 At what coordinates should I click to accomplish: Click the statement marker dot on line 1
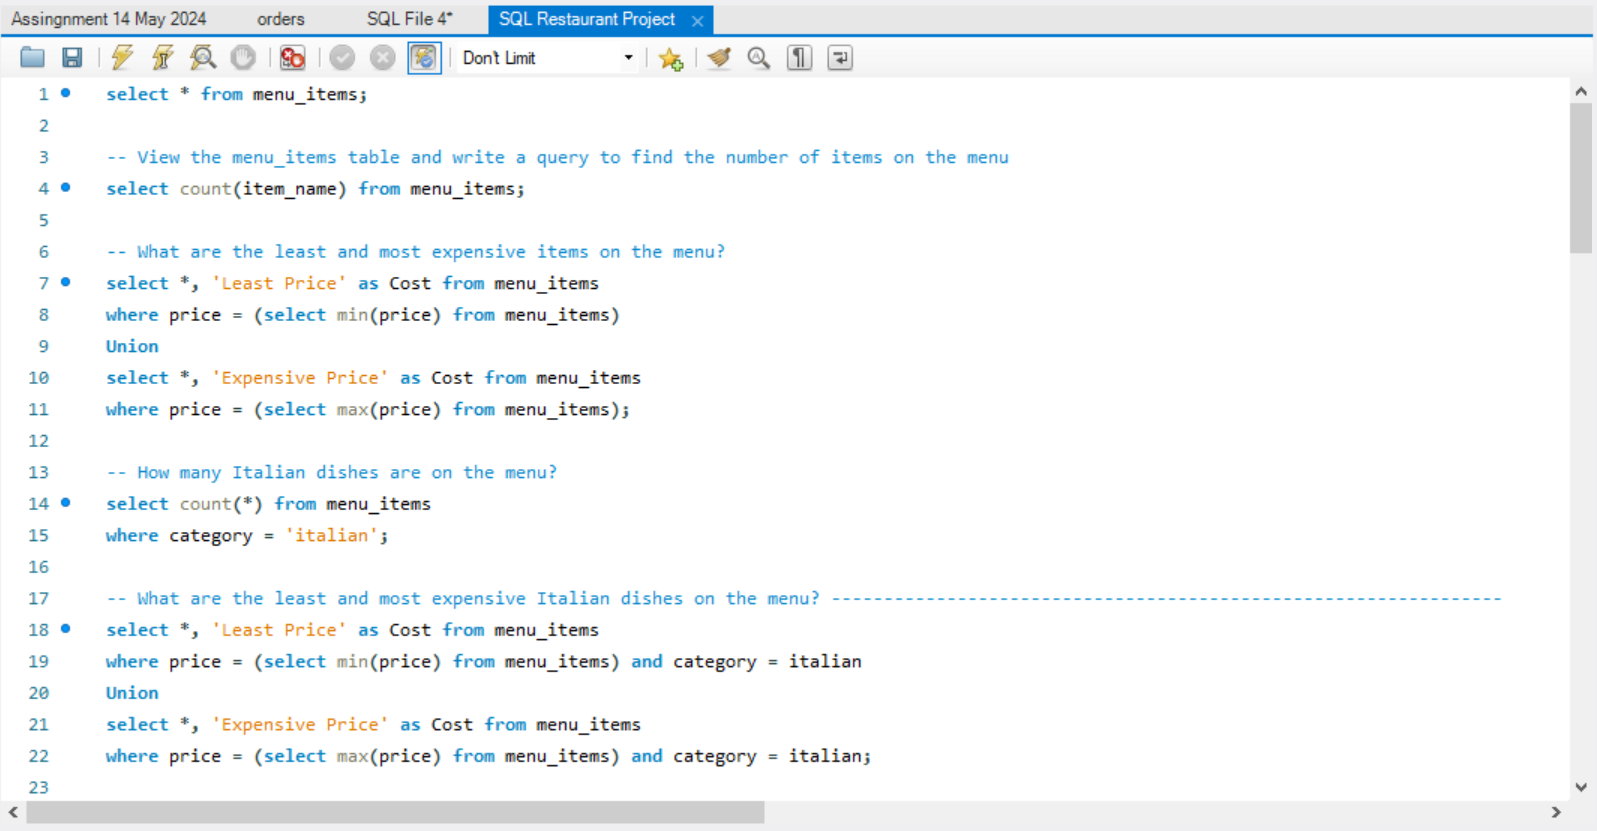point(66,93)
